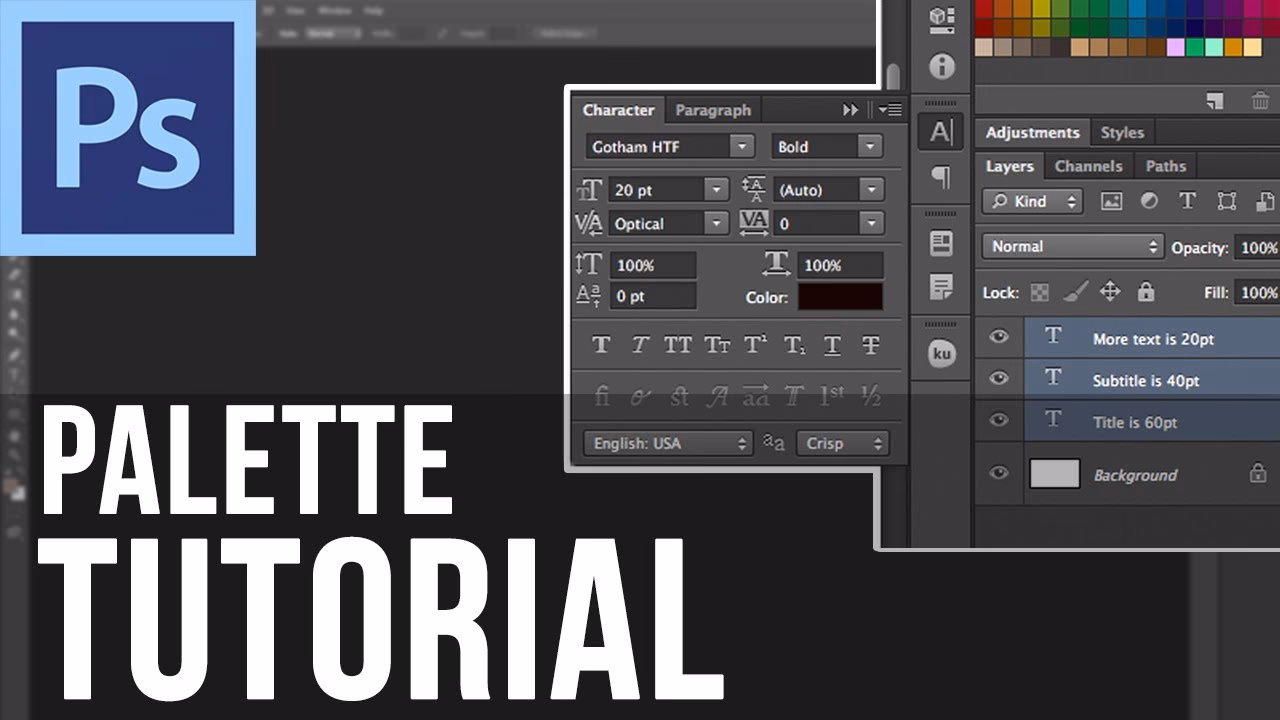Apply Underline text style
The image size is (1280, 720).
(x=832, y=345)
